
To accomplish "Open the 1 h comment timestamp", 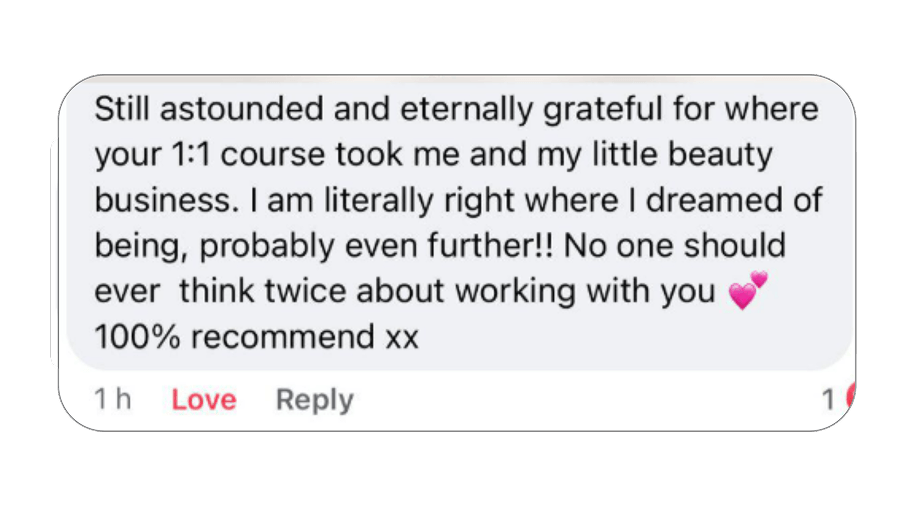I will pos(113,400).
